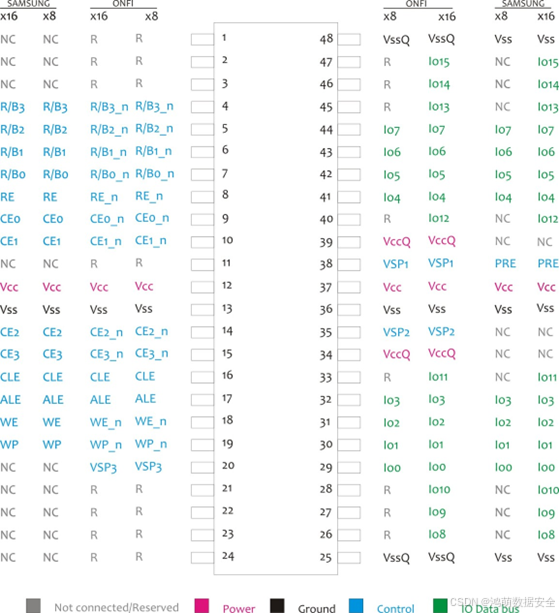The height and width of the screenshot is (613, 559).
Task: Select 'VSP1' in right ONFI x16 column
Action: click(441, 263)
